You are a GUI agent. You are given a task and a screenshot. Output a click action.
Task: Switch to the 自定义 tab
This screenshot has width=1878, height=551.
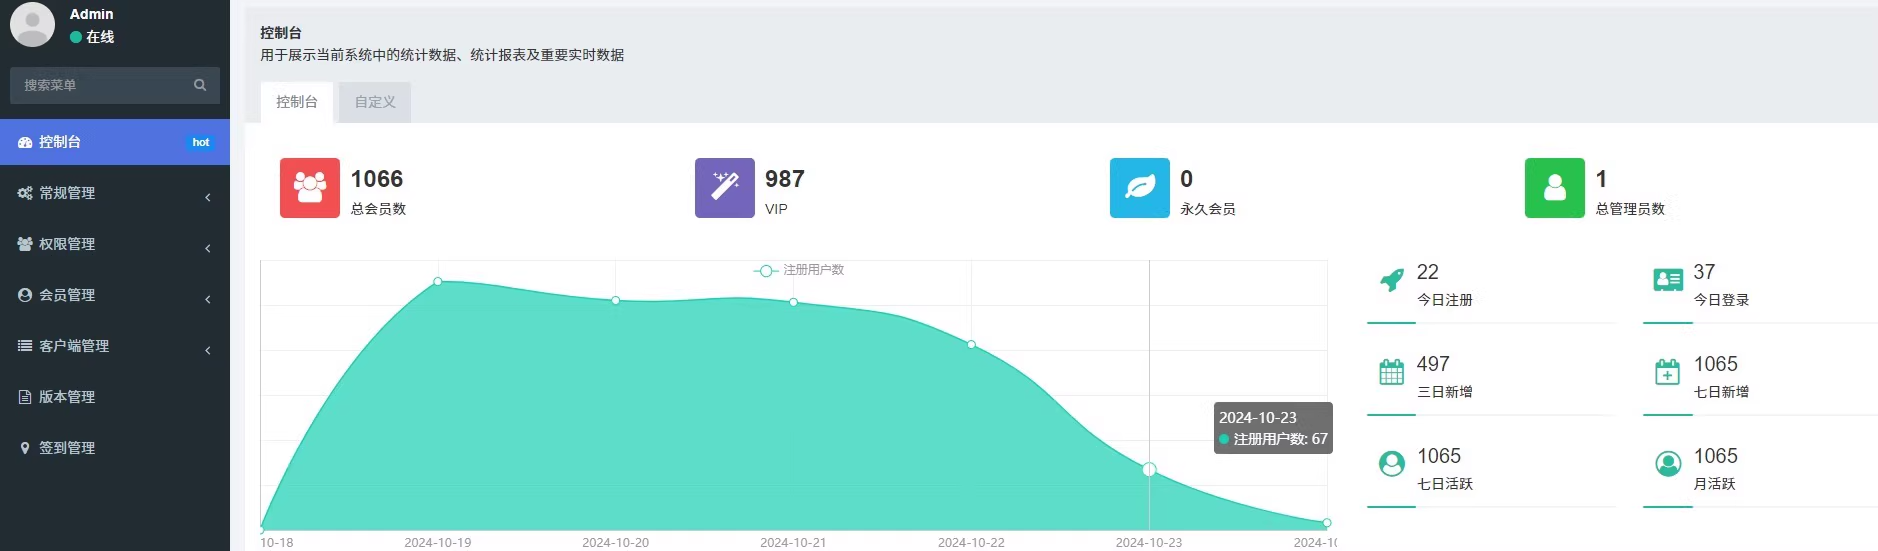coord(375,102)
